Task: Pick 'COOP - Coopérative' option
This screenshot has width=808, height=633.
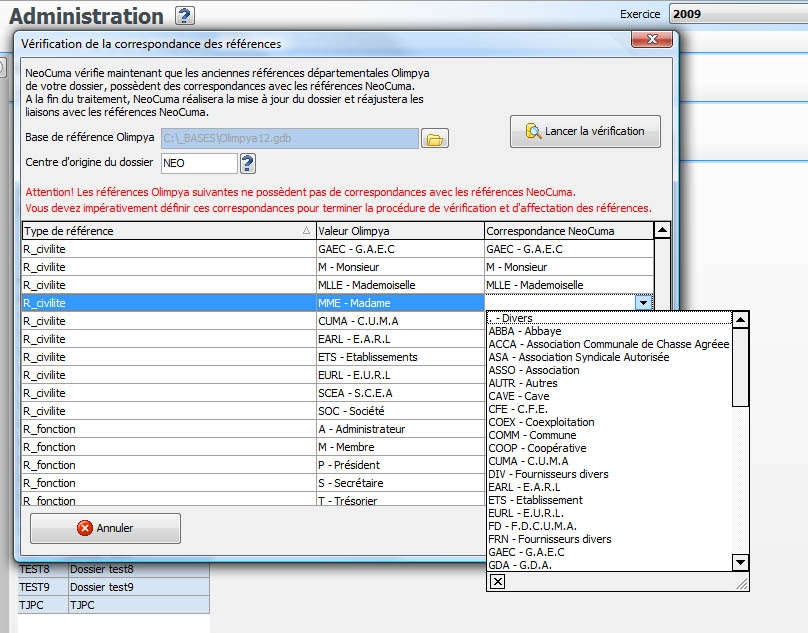Action: click(x=609, y=448)
